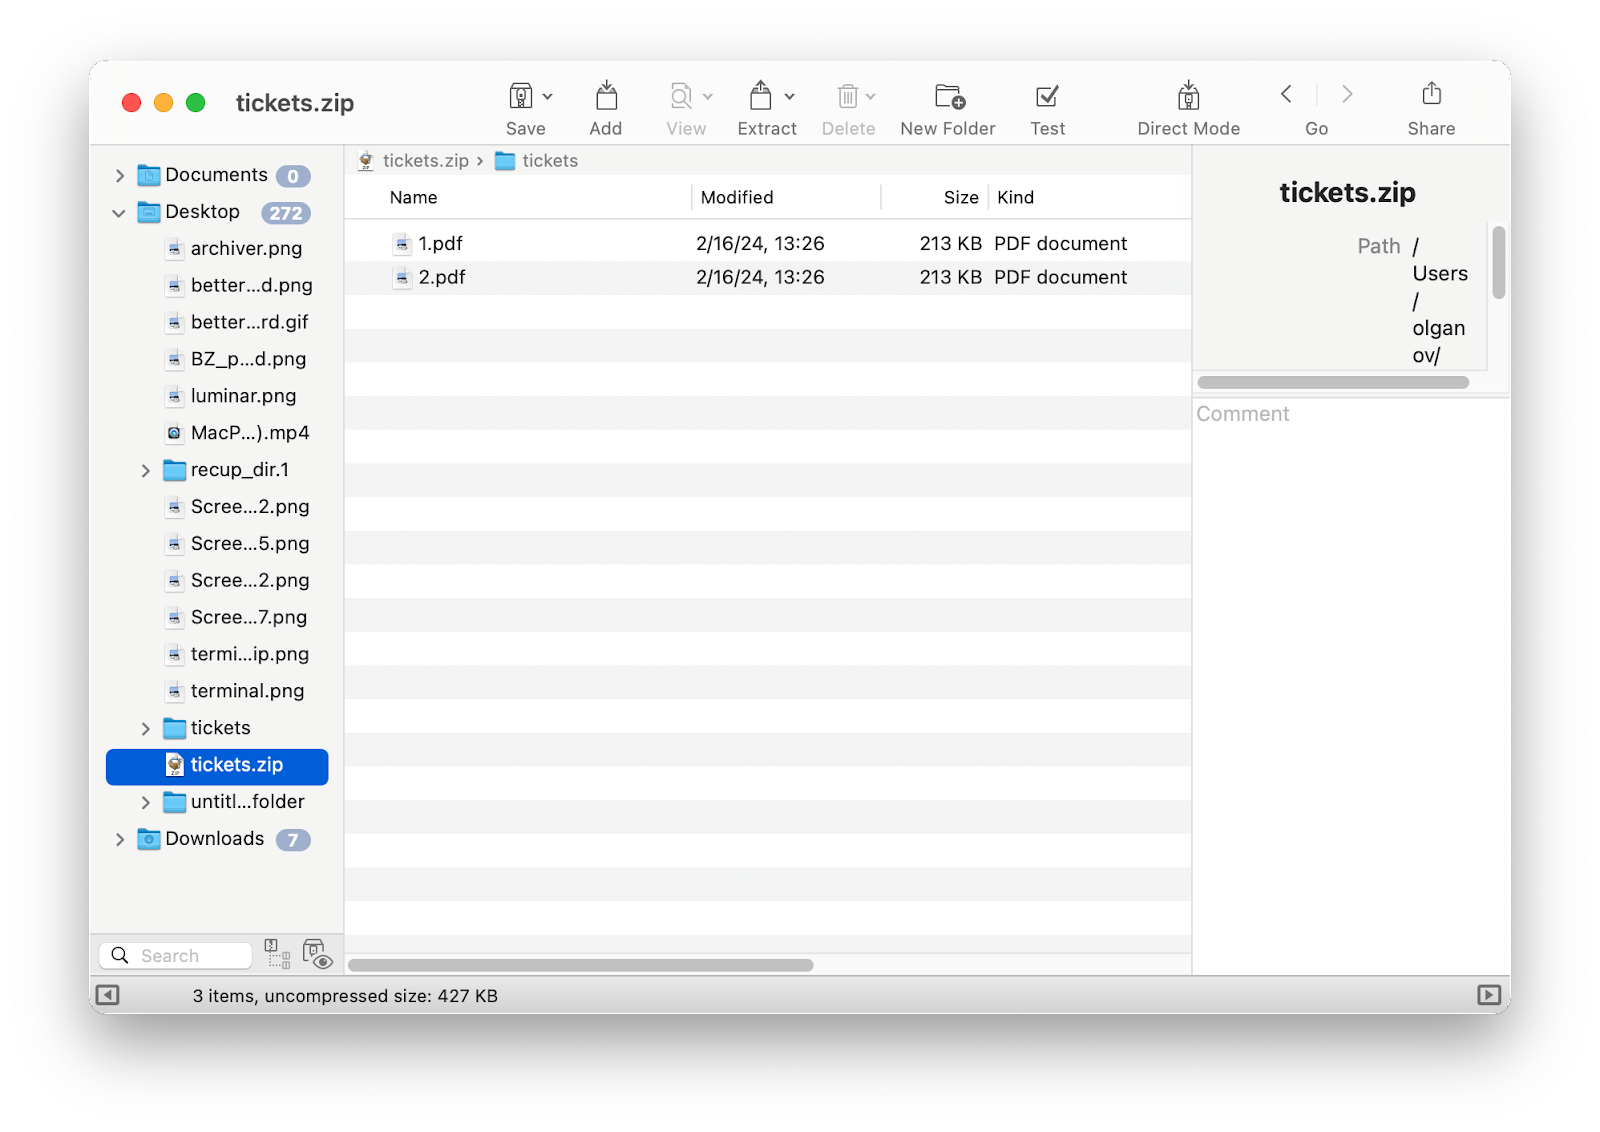The height and width of the screenshot is (1132, 1600).
Task: Open the tickets breadcrumb item
Action: point(551,160)
